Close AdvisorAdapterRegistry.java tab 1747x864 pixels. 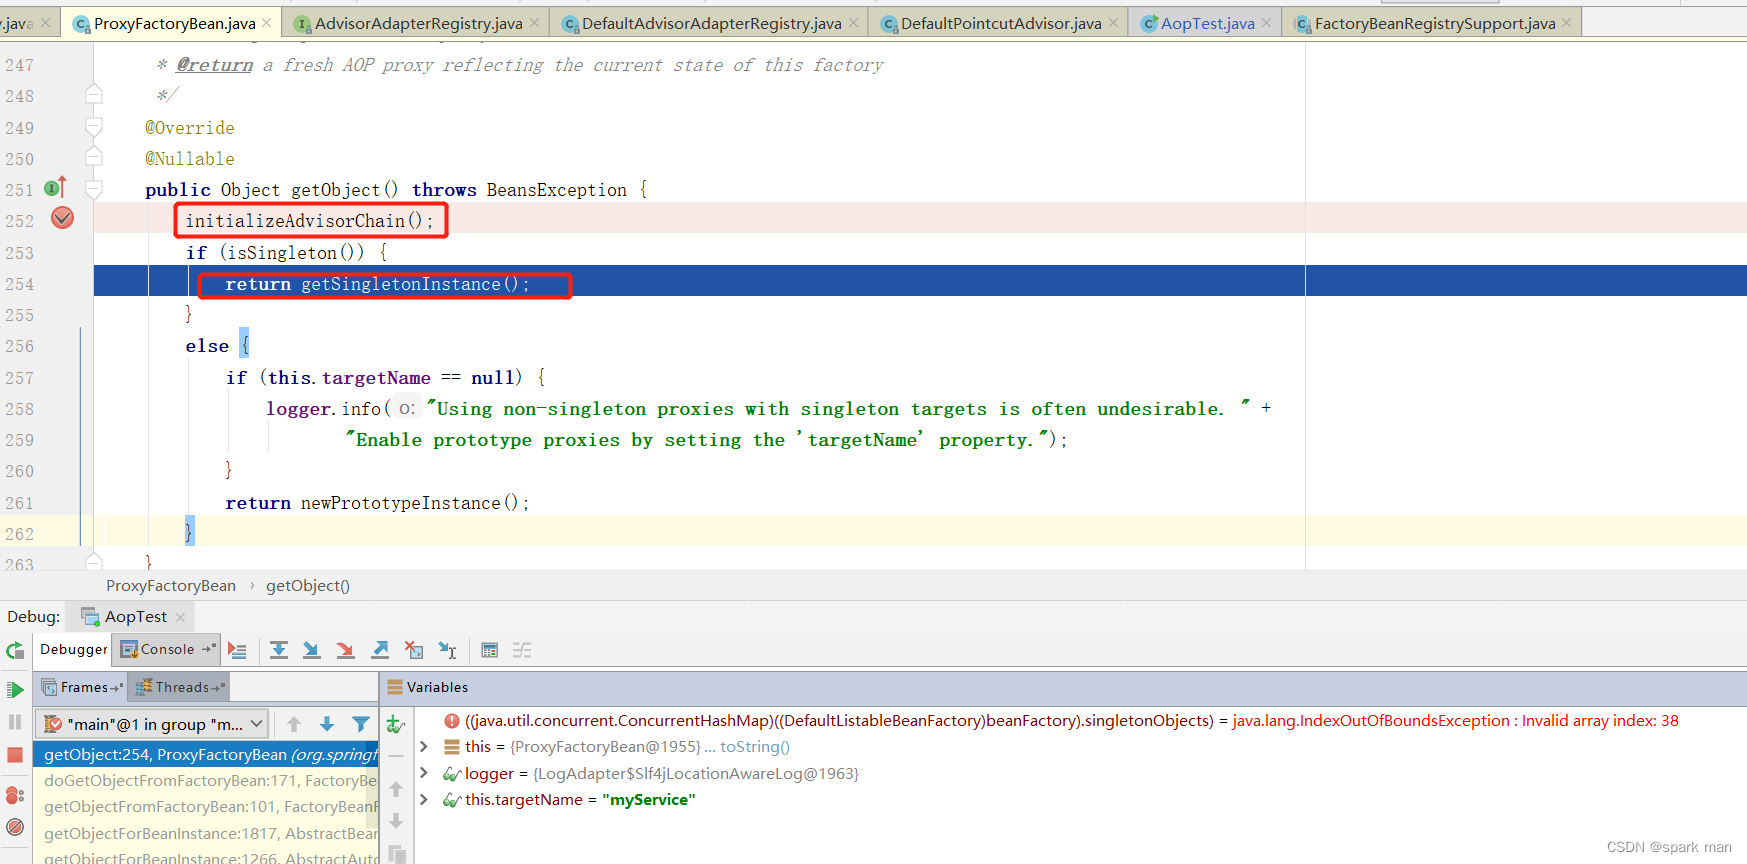[534, 23]
